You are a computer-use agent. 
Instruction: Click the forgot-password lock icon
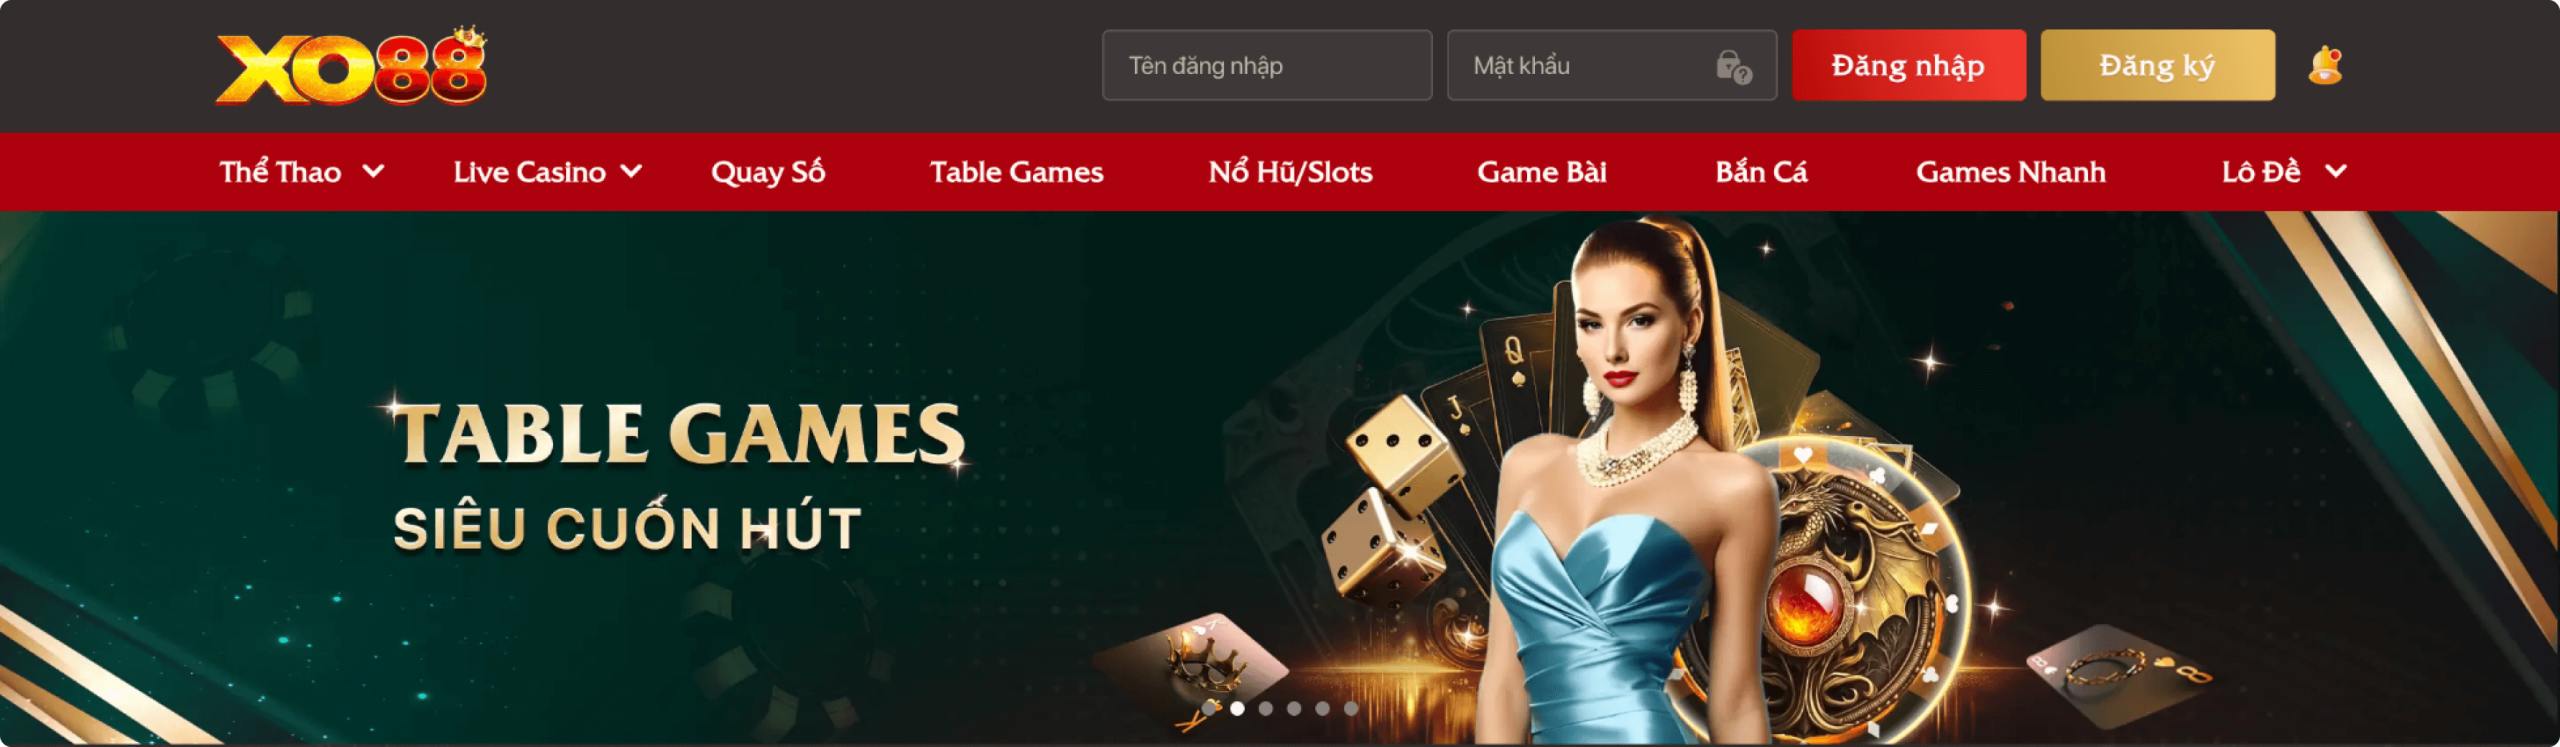point(1733,66)
